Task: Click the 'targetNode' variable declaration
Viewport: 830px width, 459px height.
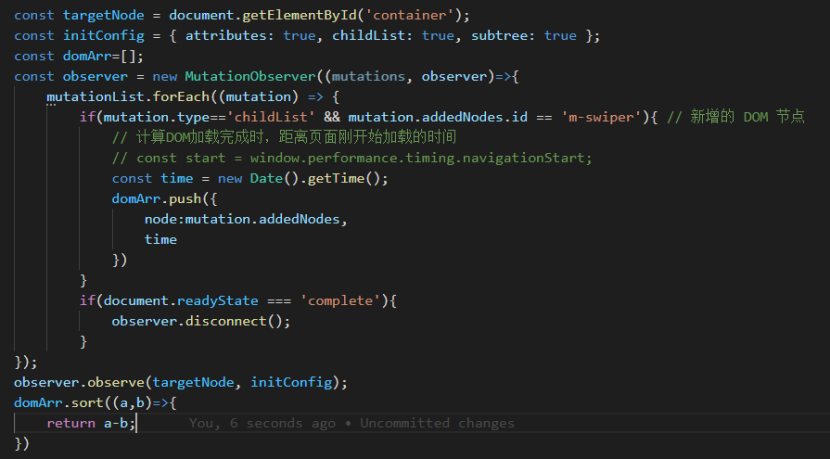Action: click(103, 15)
